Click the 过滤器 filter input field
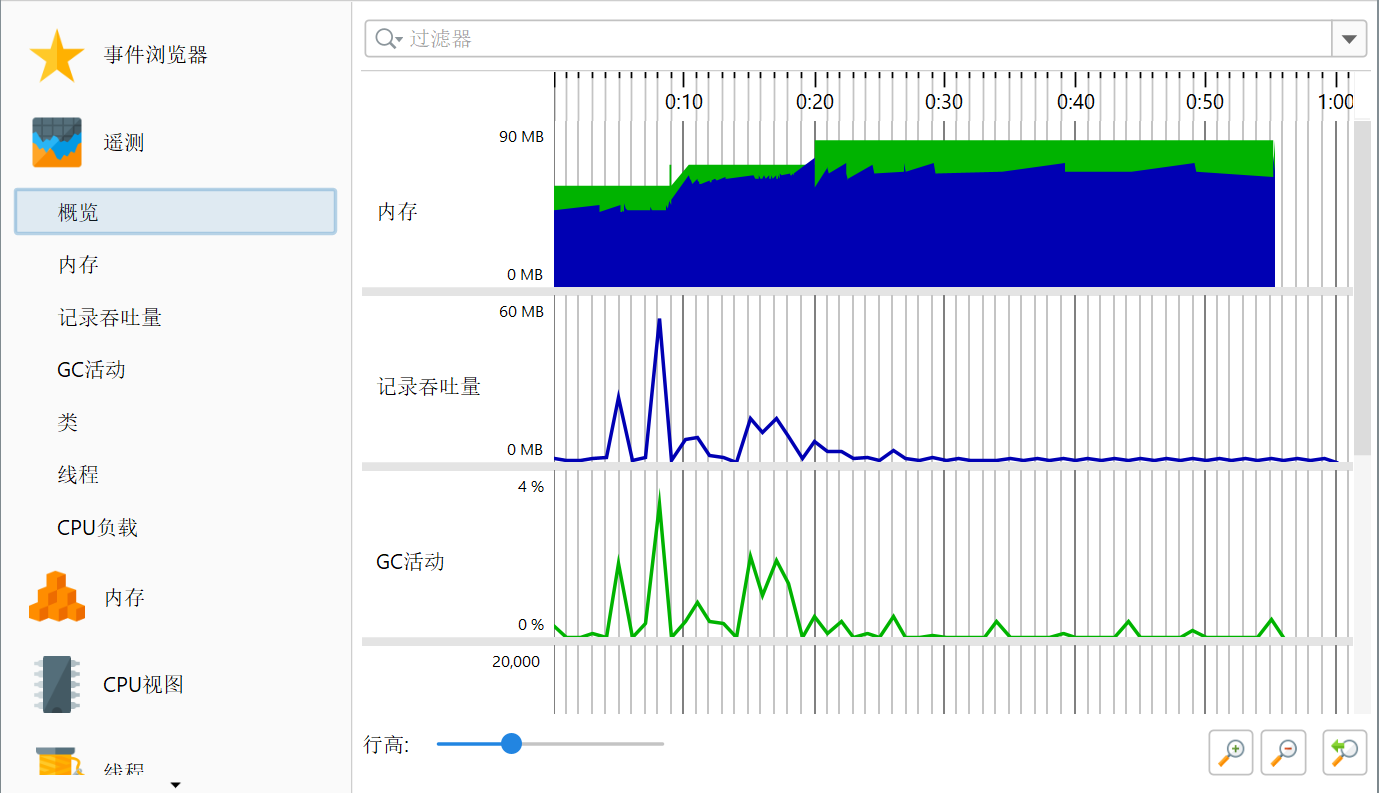This screenshot has width=1379, height=793. tap(848, 39)
